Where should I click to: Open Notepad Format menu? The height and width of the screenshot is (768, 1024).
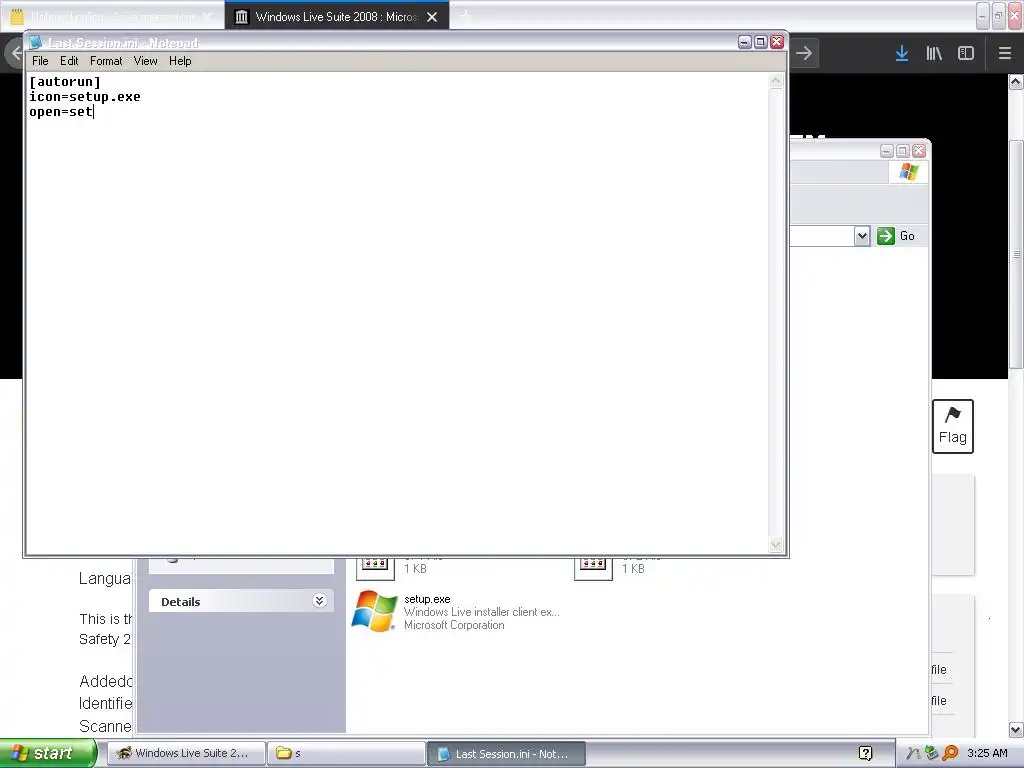pyautogui.click(x=106, y=61)
